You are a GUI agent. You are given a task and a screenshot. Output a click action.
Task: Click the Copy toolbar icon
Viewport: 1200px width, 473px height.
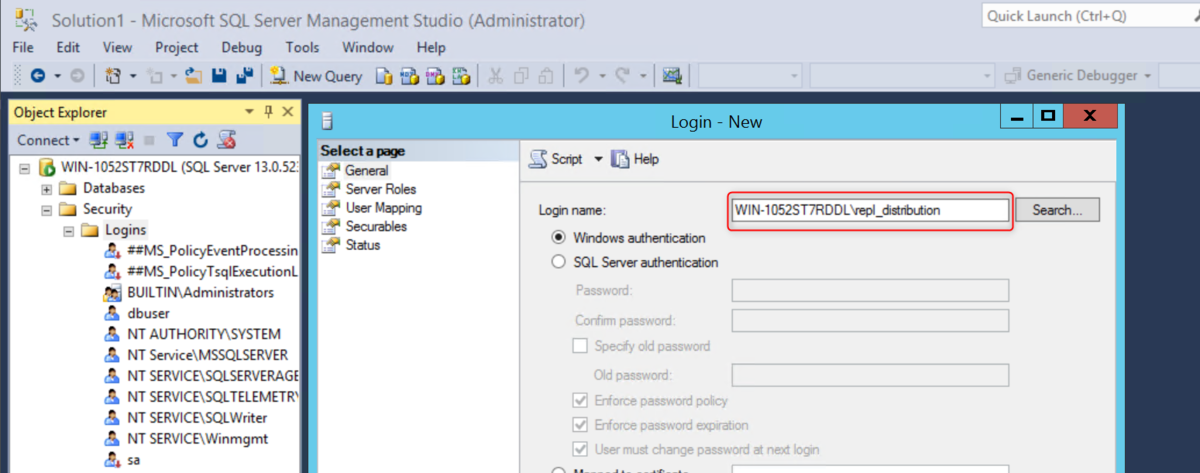(x=521, y=75)
